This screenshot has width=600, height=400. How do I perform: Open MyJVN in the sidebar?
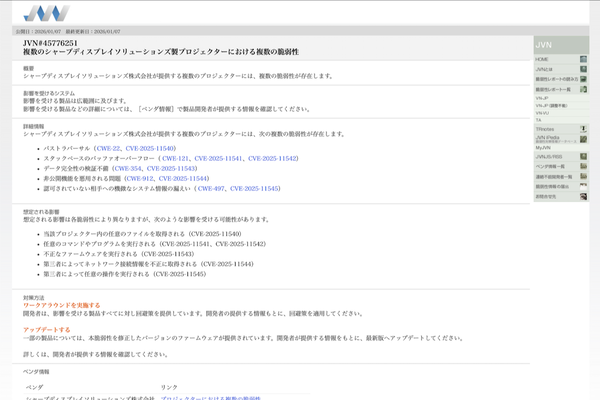543,147
